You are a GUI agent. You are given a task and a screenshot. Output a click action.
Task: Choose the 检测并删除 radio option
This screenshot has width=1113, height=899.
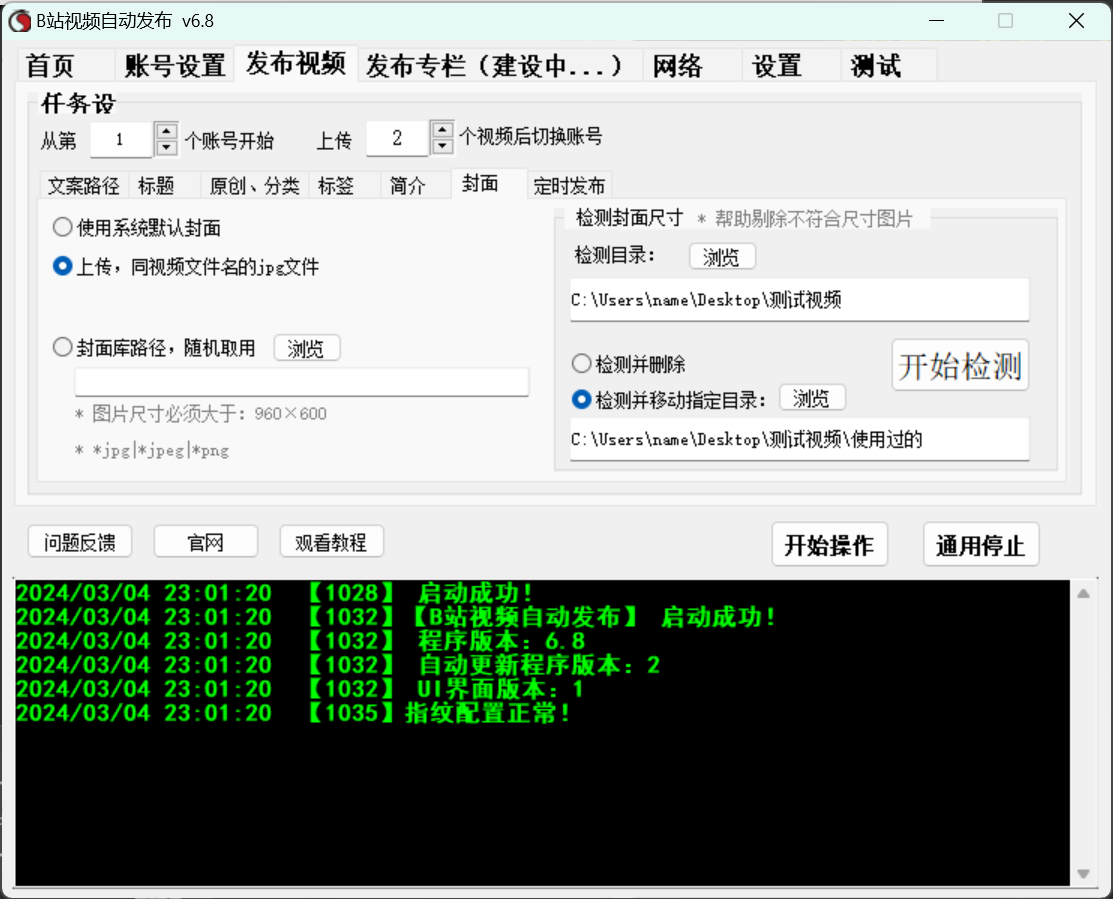click(x=628, y=364)
